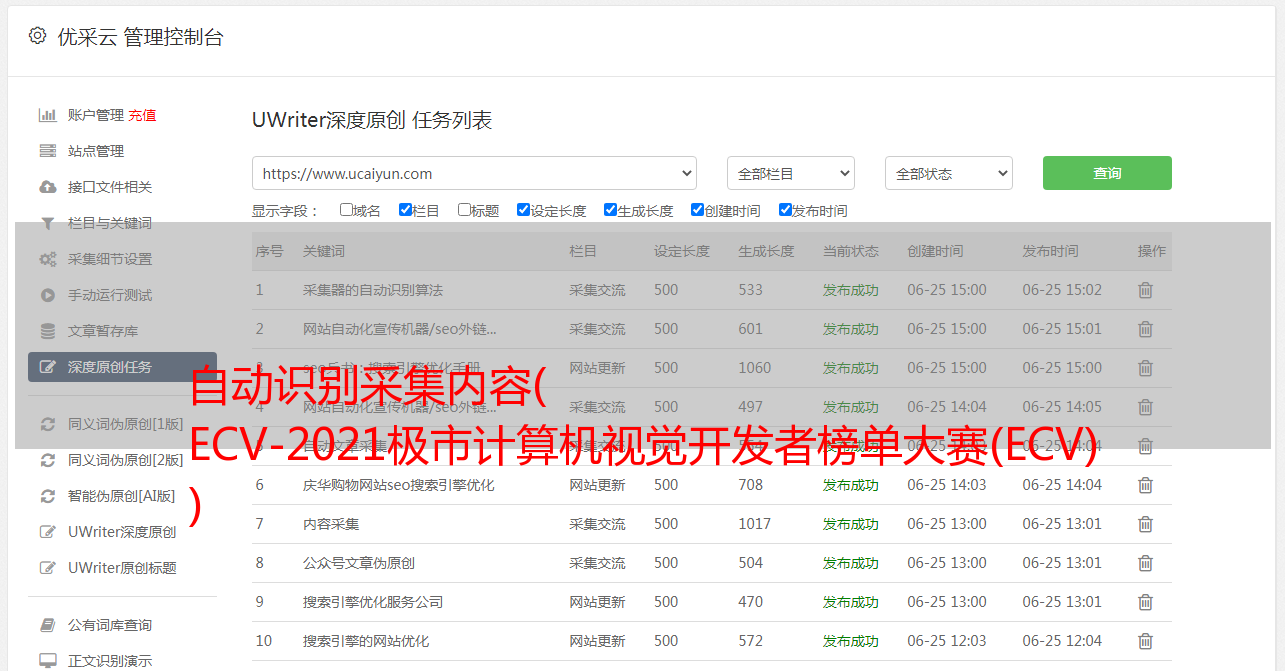Open UWriter深度原创 sidebar item
1285x671 pixels.
pos(122,532)
